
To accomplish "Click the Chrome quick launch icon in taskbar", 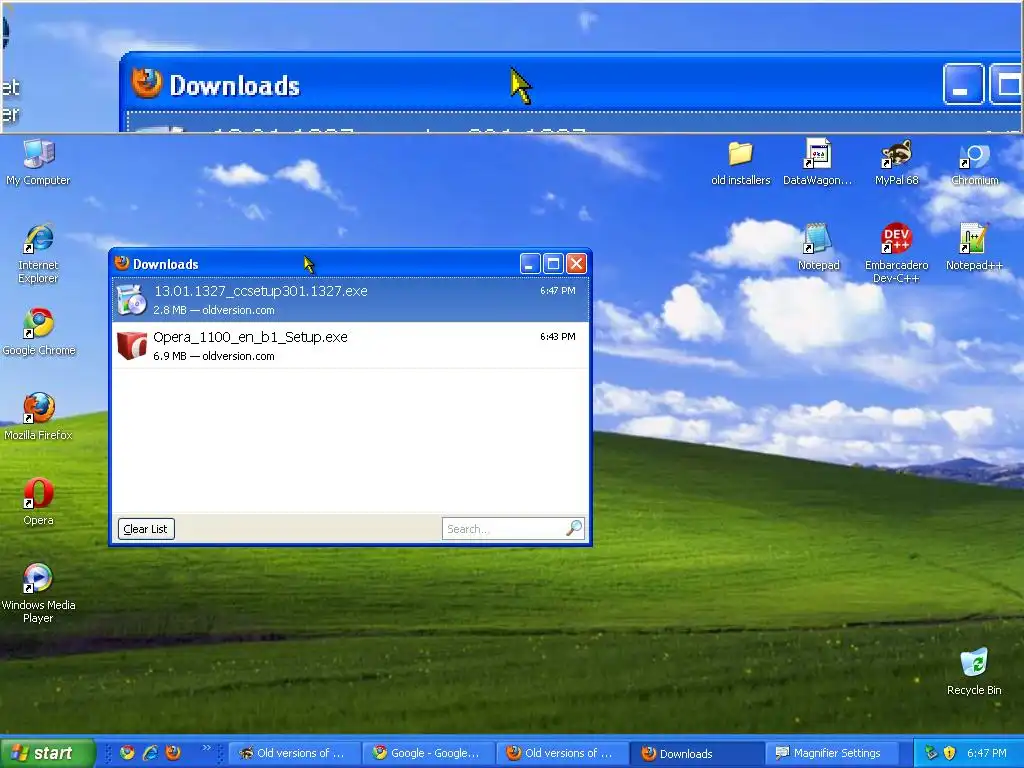I will 127,752.
